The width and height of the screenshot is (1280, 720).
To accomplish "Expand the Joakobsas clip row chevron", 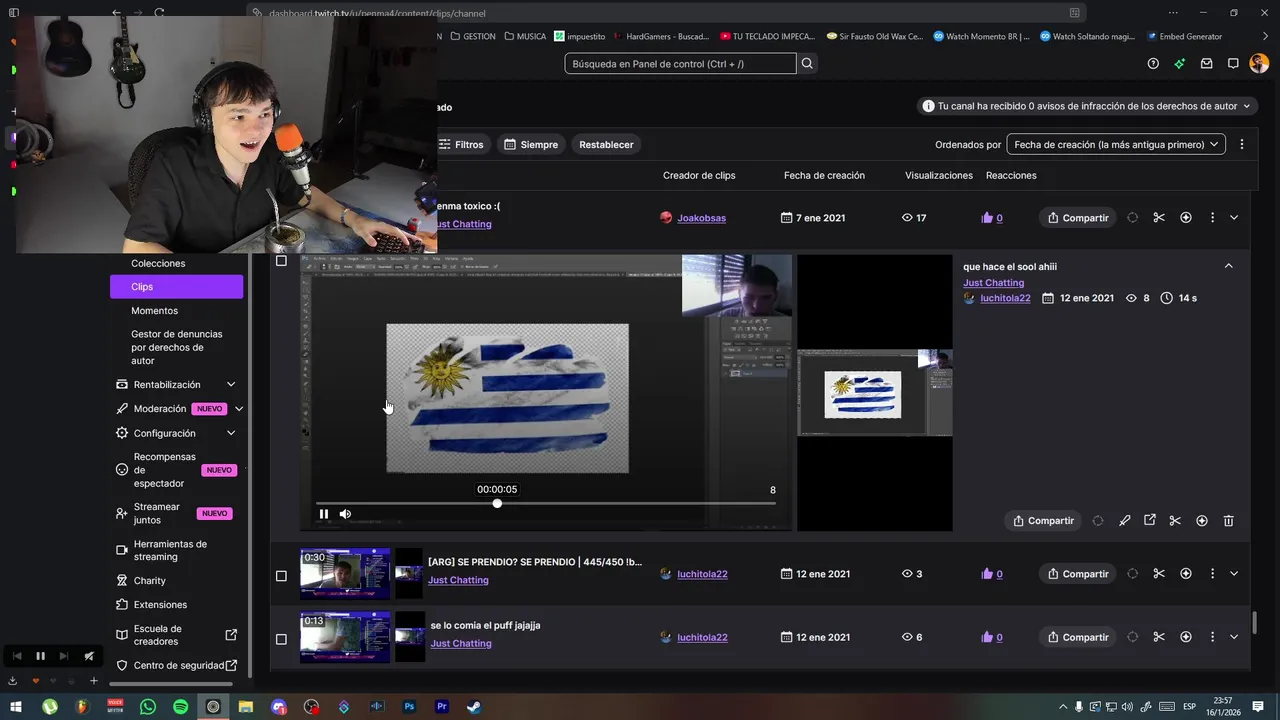I will click(1234, 218).
